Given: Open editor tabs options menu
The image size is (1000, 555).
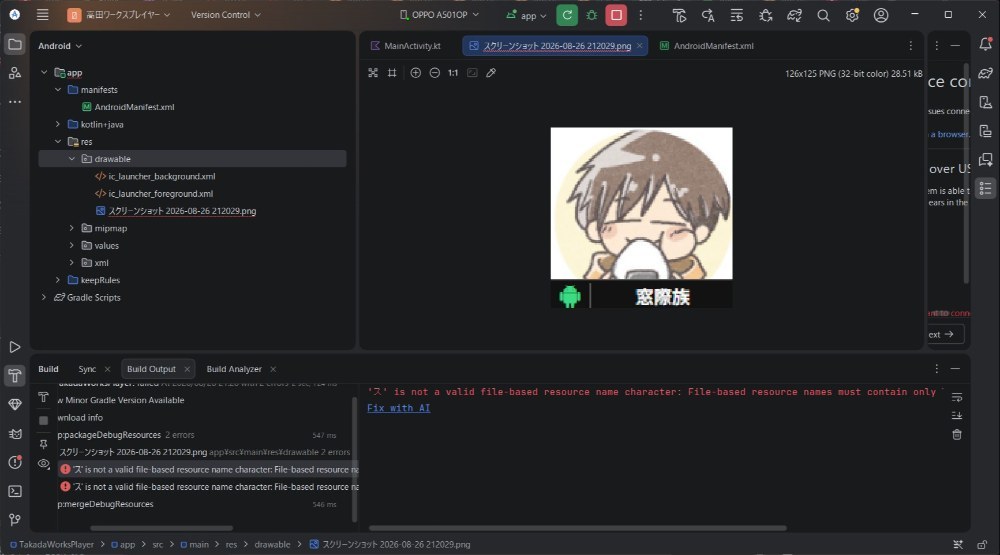Looking at the screenshot, I should [x=911, y=46].
